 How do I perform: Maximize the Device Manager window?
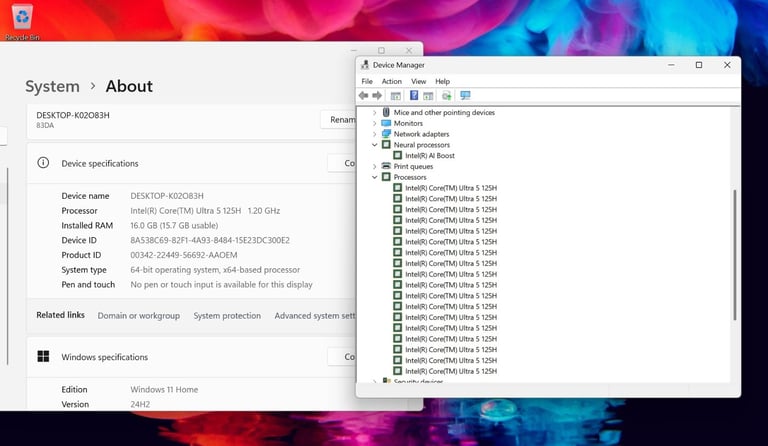click(699, 65)
